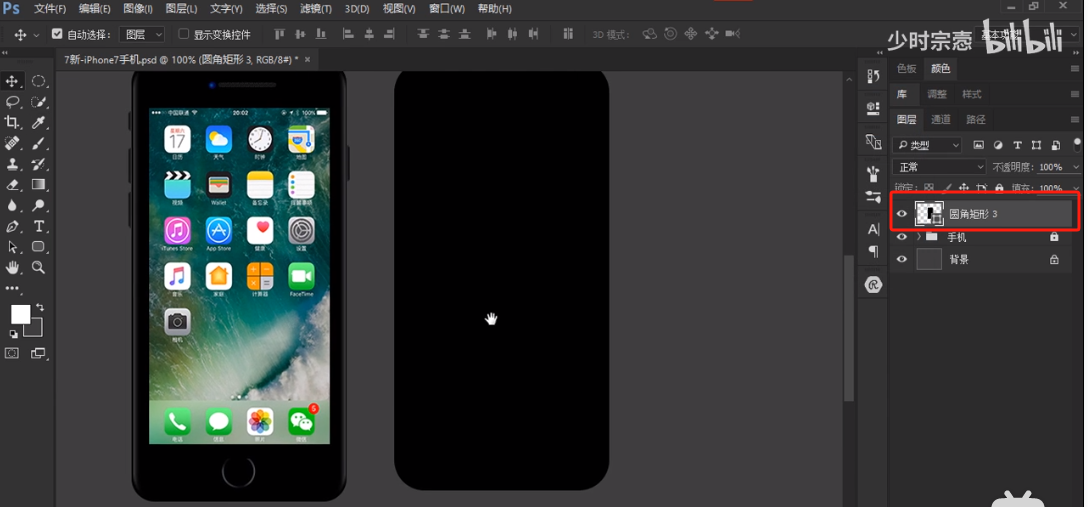
Task: Click the vertical canvas scrollbar
Action: click(x=849, y=328)
